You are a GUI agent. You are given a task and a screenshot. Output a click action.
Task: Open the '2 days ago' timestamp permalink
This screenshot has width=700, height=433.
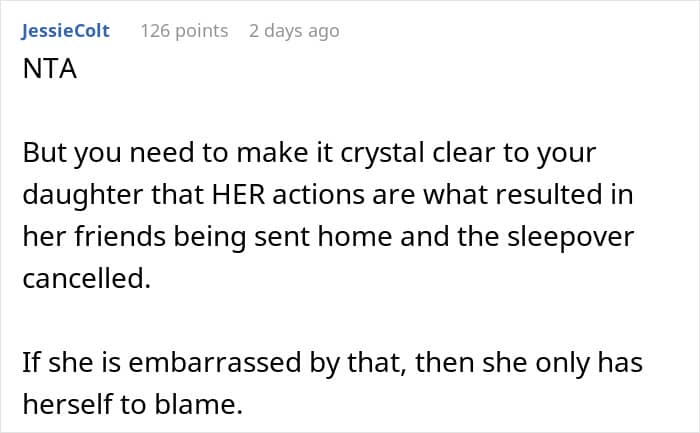click(294, 31)
